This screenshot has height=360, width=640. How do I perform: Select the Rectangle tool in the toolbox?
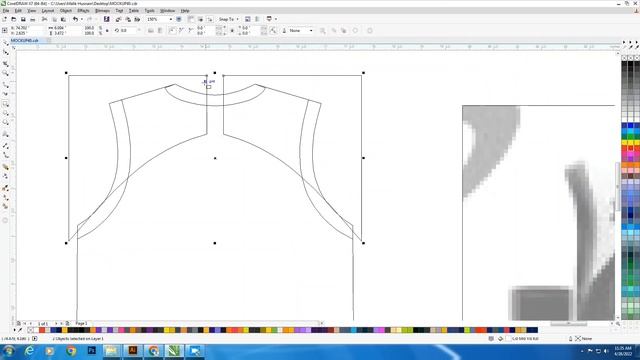[5, 104]
